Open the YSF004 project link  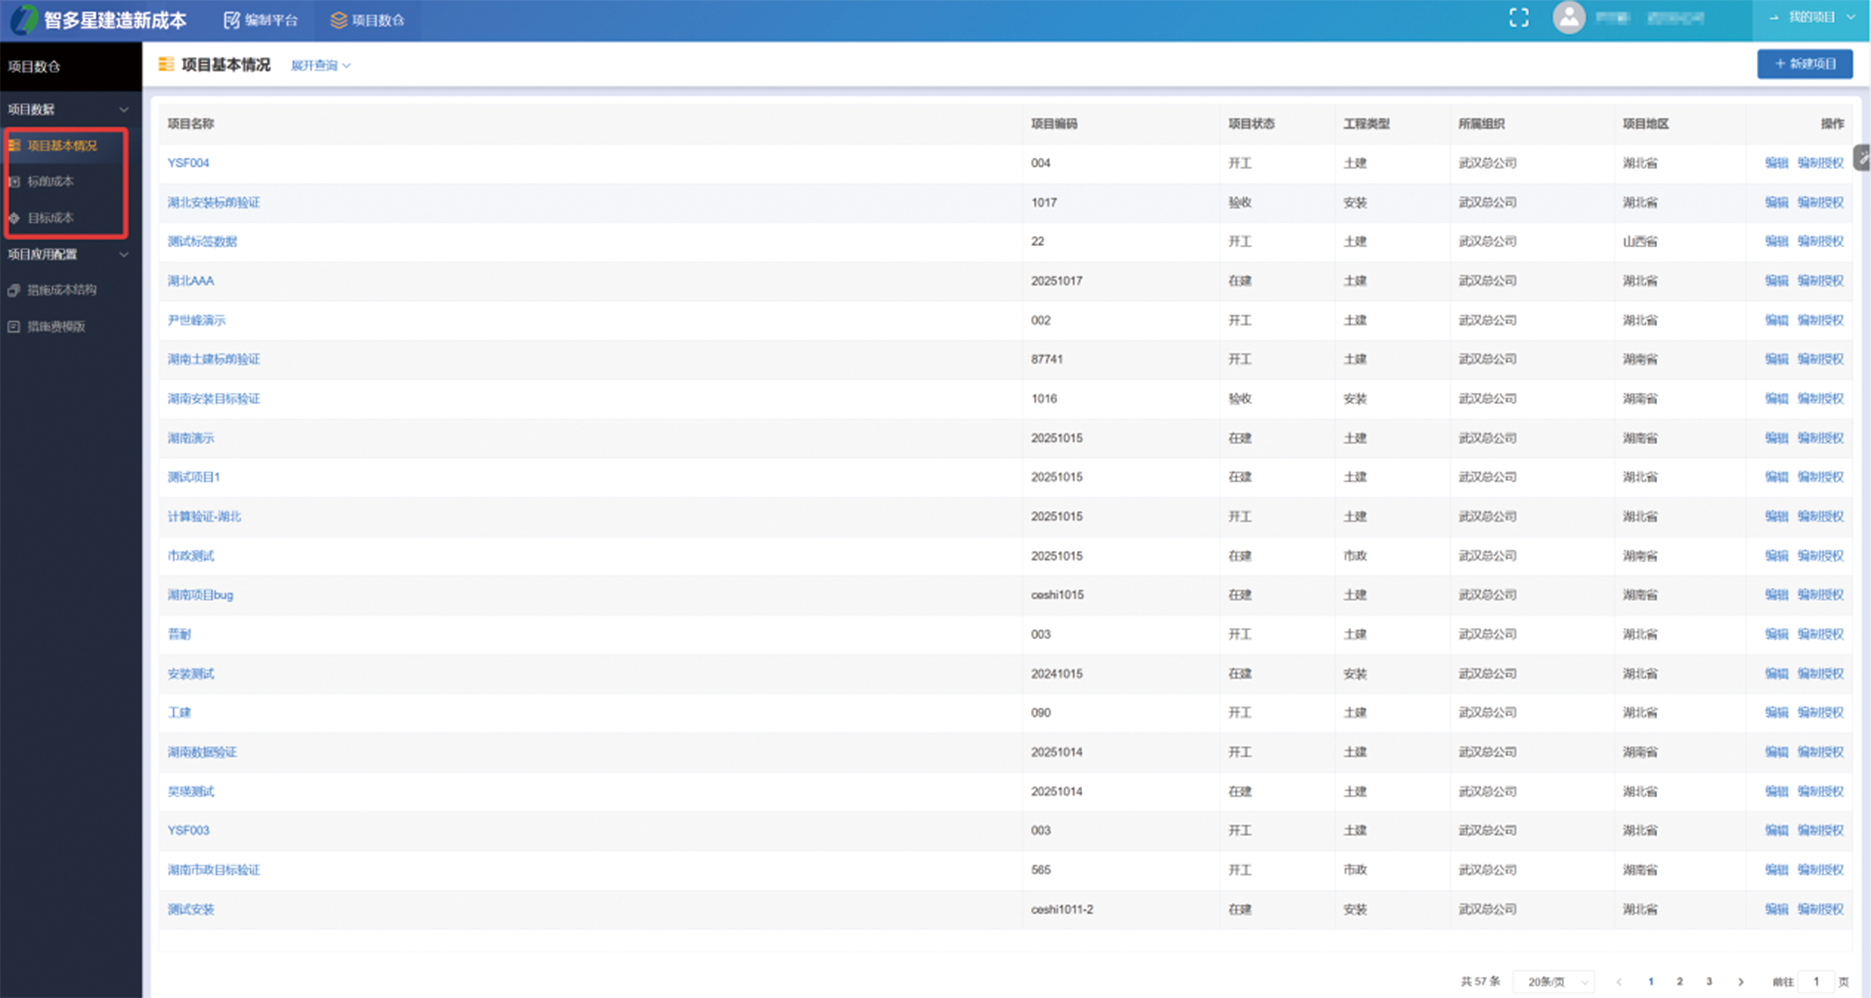click(188, 163)
